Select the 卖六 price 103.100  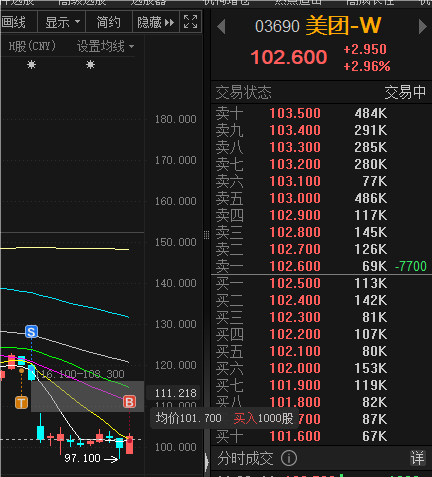click(295, 181)
